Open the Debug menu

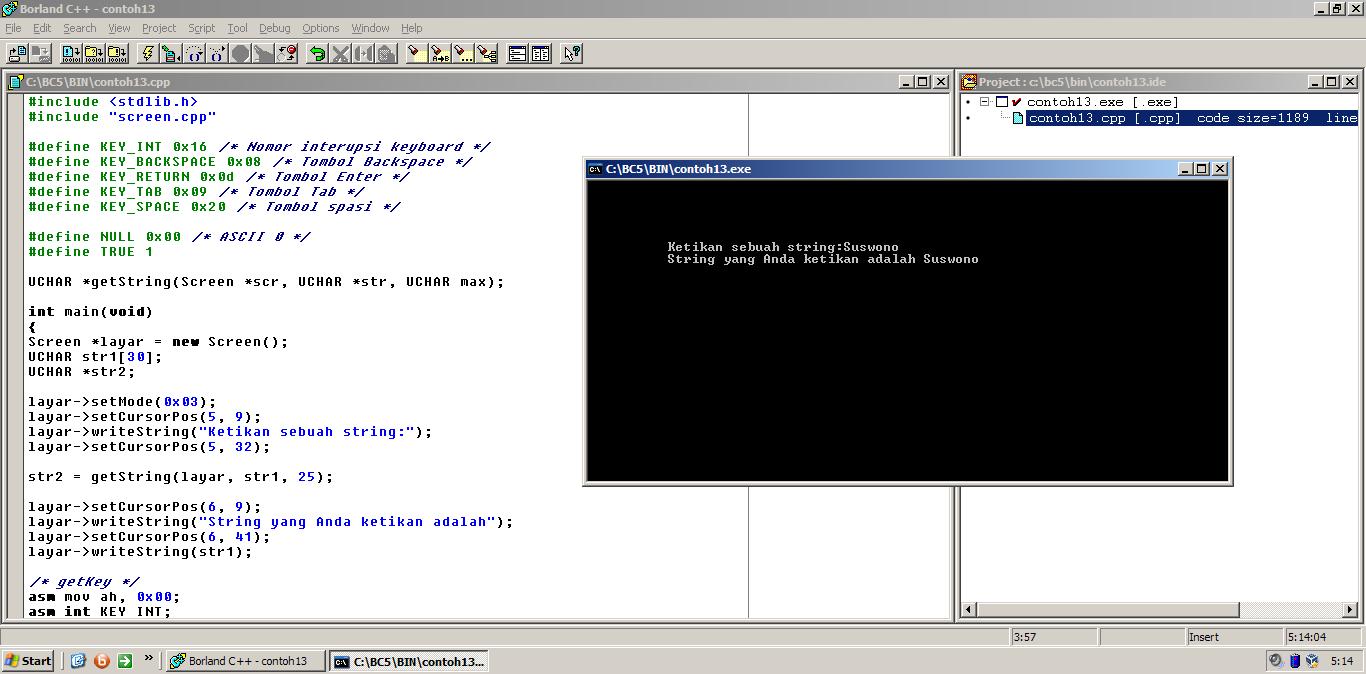pyautogui.click(x=274, y=28)
